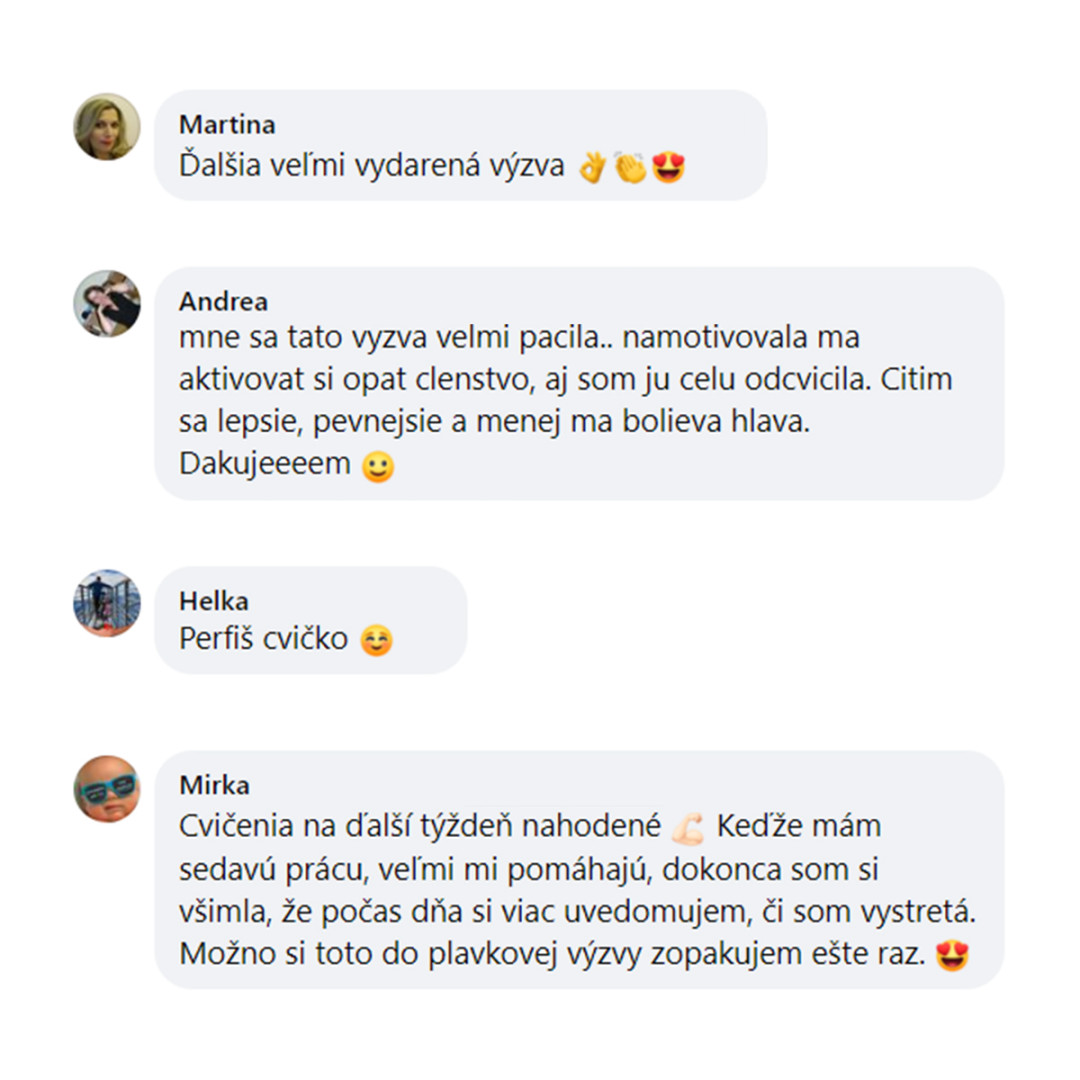Click the OK hand emoji in Martina's comment
1080x1080 pixels.
coord(593,166)
